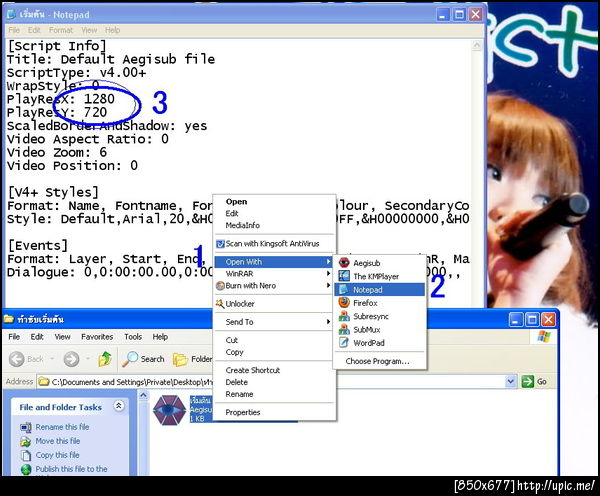Viewport: 600px width, 496px height.
Task: Click the Go button
Action: (534, 382)
